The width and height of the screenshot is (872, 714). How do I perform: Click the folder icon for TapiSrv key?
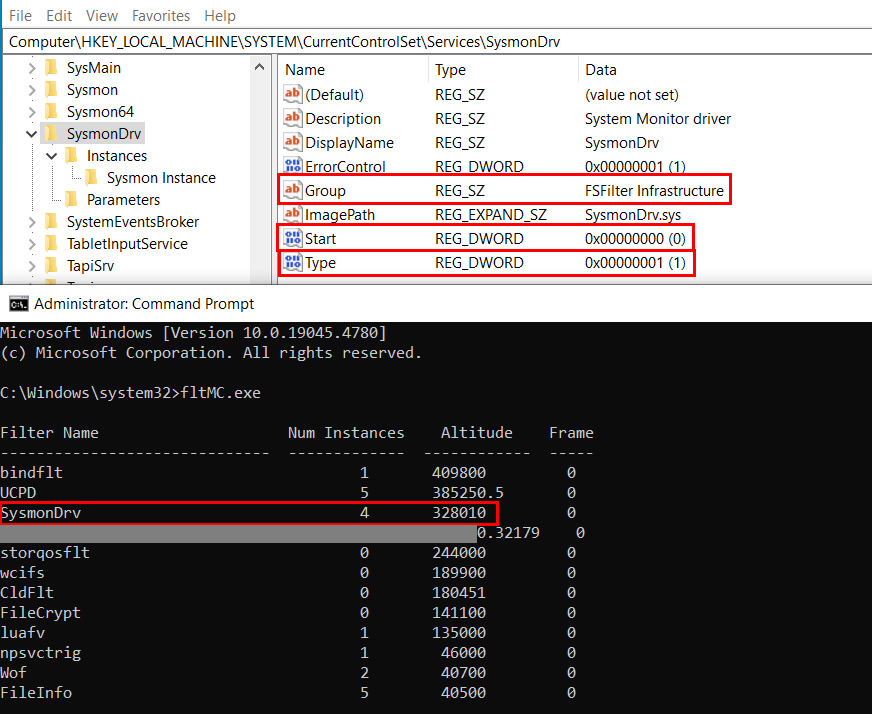(x=52, y=266)
